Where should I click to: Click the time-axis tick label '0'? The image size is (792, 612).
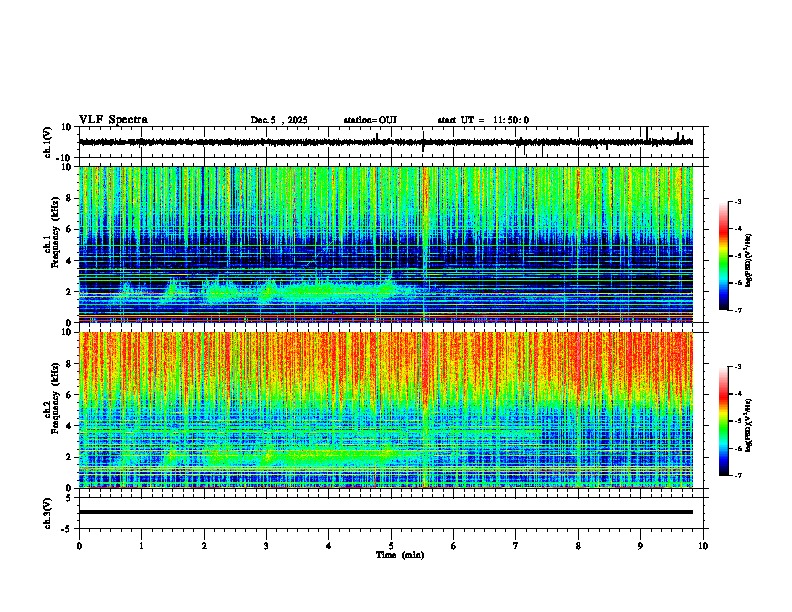click(79, 546)
